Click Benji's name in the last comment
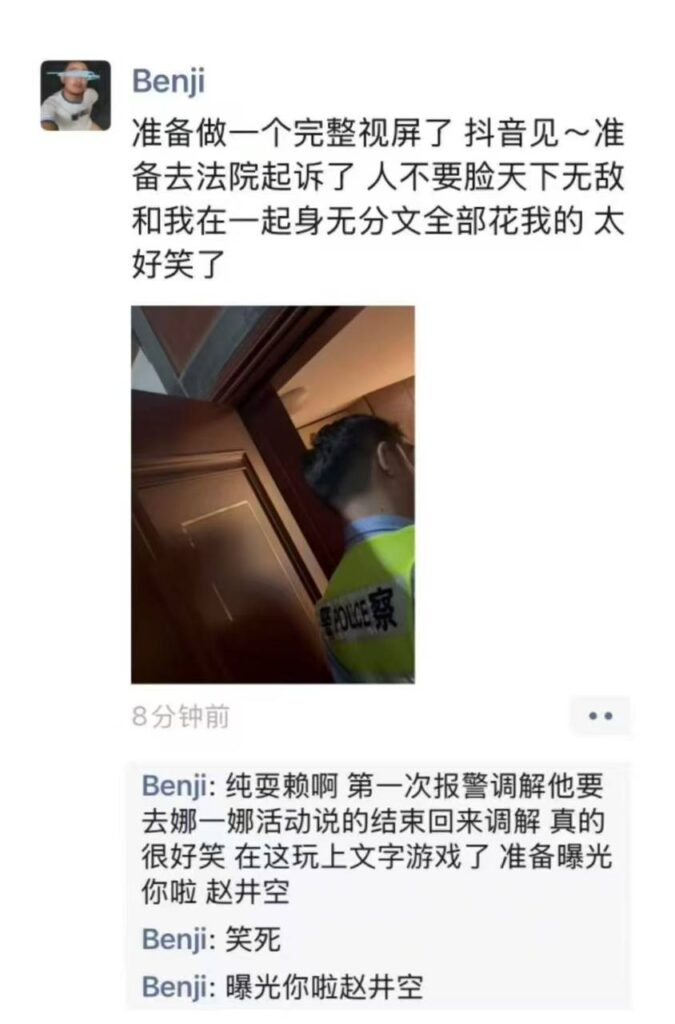The height and width of the screenshot is (1024, 675). click(174, 987)
